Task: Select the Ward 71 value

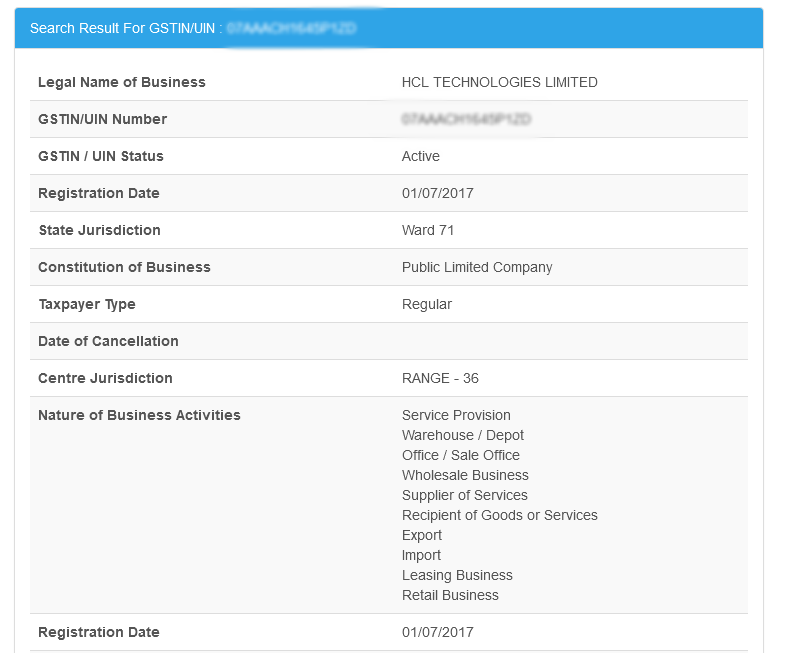Action: (427, 230)
